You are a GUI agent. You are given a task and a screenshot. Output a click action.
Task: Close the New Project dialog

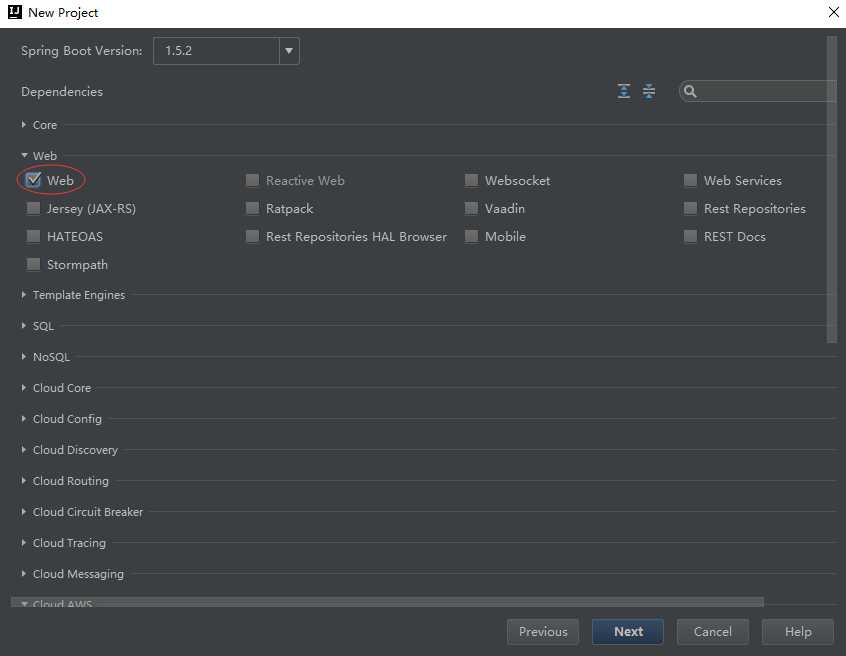pos(834,12)
